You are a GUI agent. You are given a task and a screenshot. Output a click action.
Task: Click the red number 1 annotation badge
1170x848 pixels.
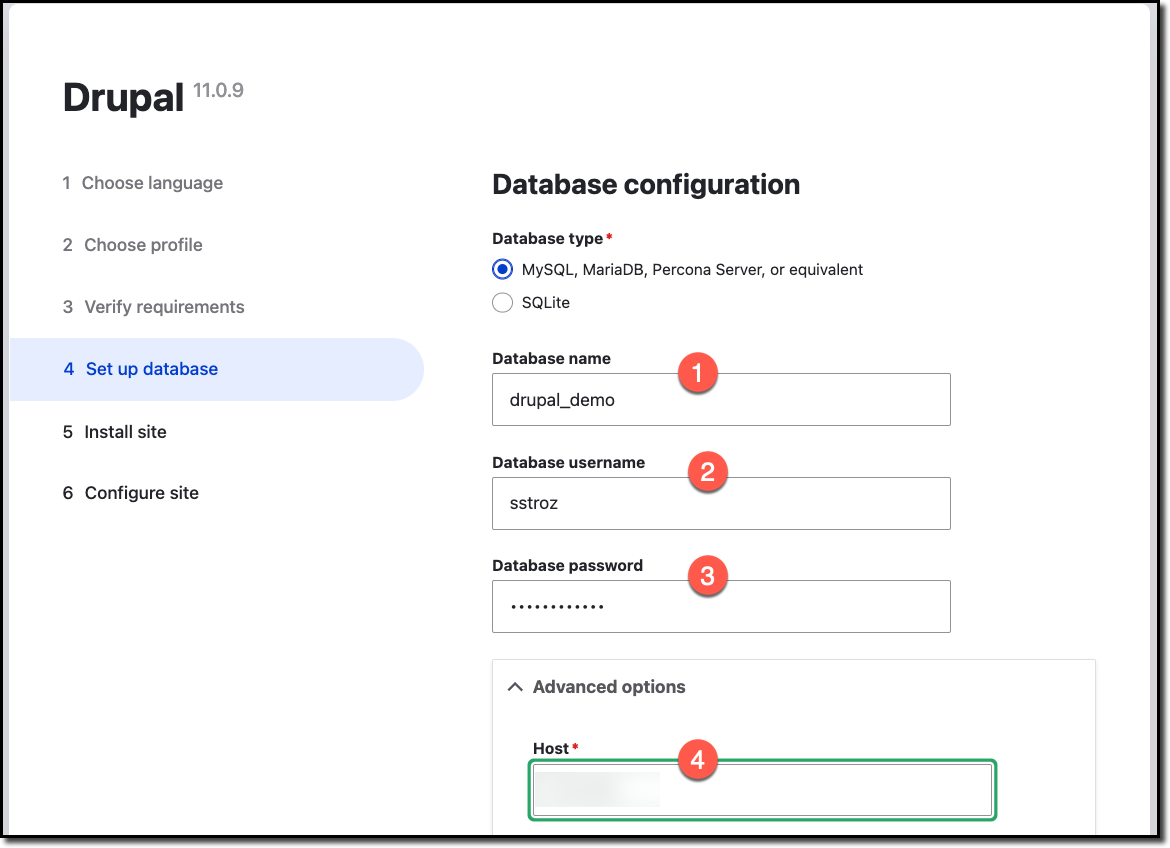click(697, 374)
